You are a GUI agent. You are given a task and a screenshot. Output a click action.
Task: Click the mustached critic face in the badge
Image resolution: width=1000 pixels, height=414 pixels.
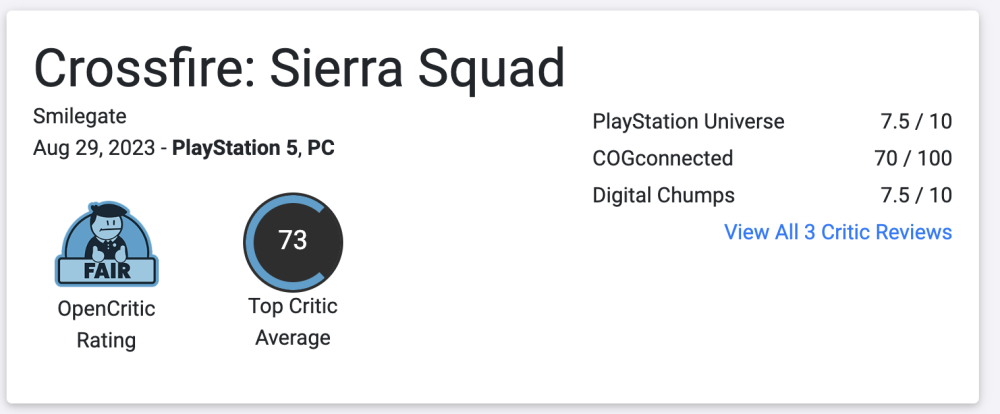click(106, 222)
